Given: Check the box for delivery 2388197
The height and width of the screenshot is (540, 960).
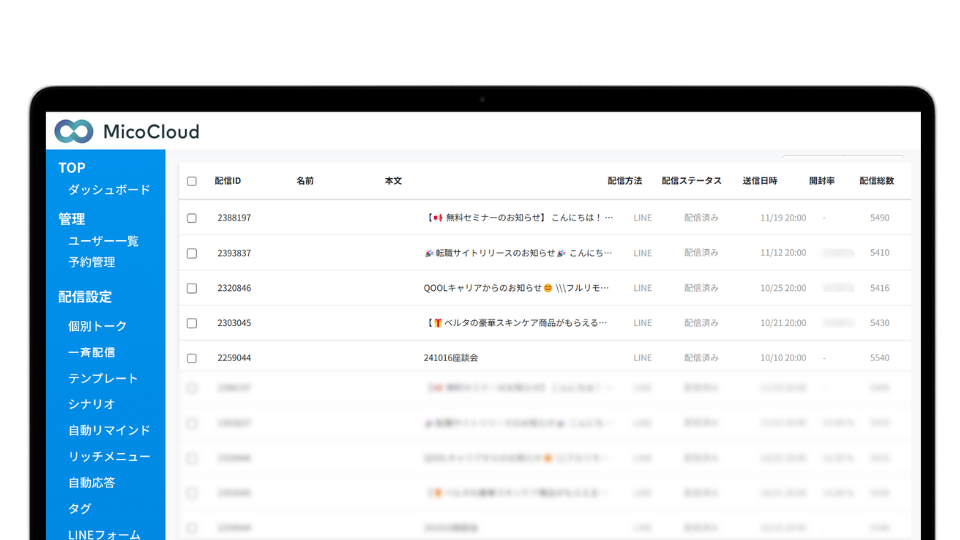Looking at the screenshot, I should tap(192, 218).
